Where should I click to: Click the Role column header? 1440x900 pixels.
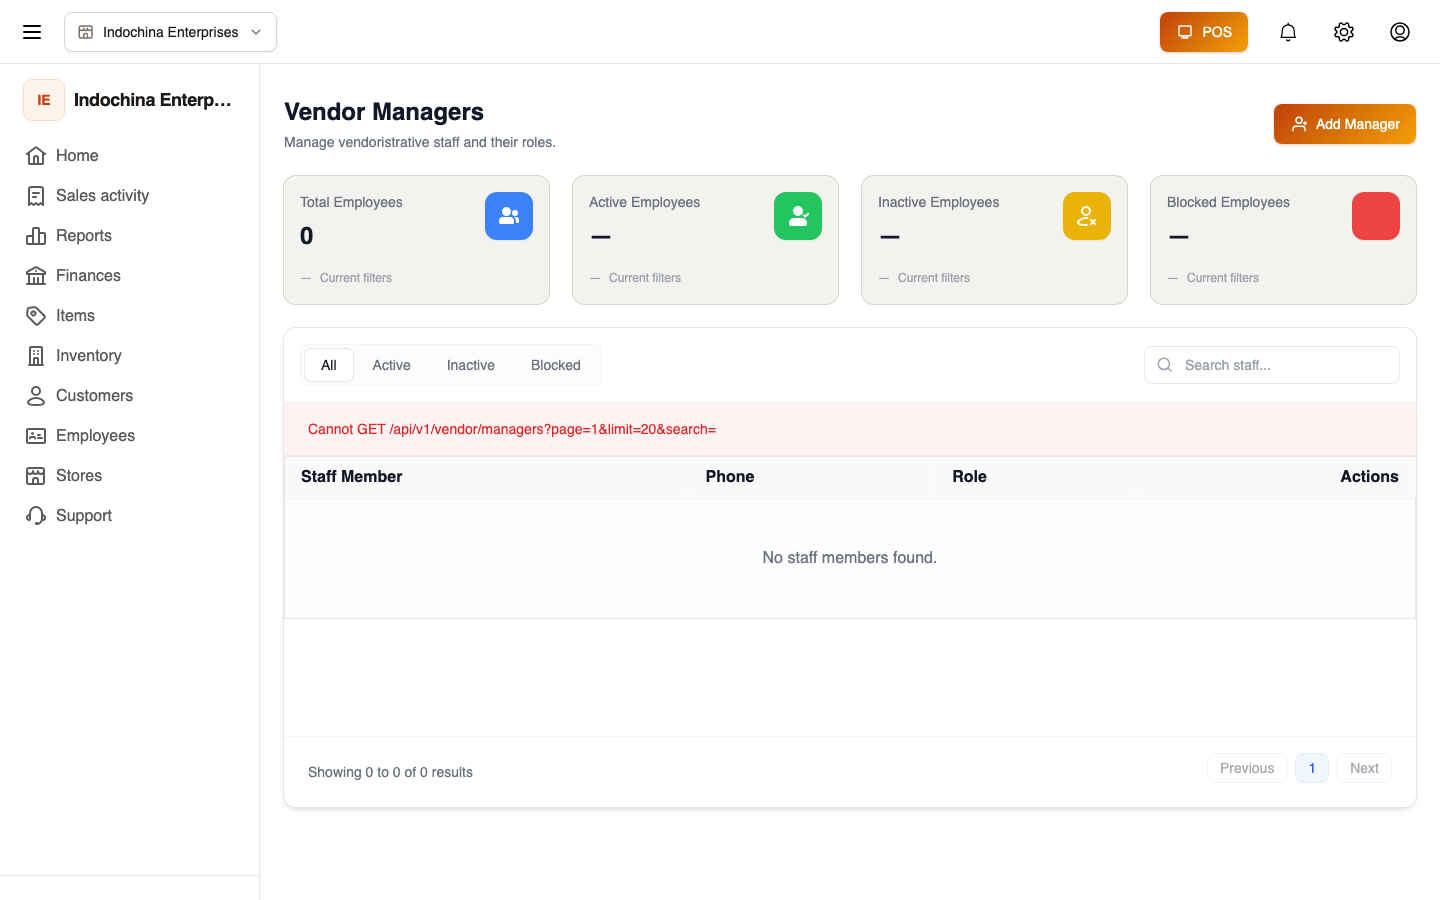point(970,477)
